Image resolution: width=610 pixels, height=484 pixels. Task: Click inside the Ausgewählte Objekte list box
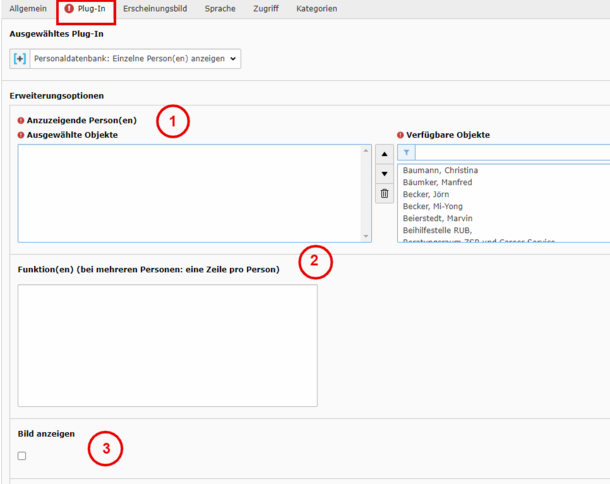pos(190,193)
